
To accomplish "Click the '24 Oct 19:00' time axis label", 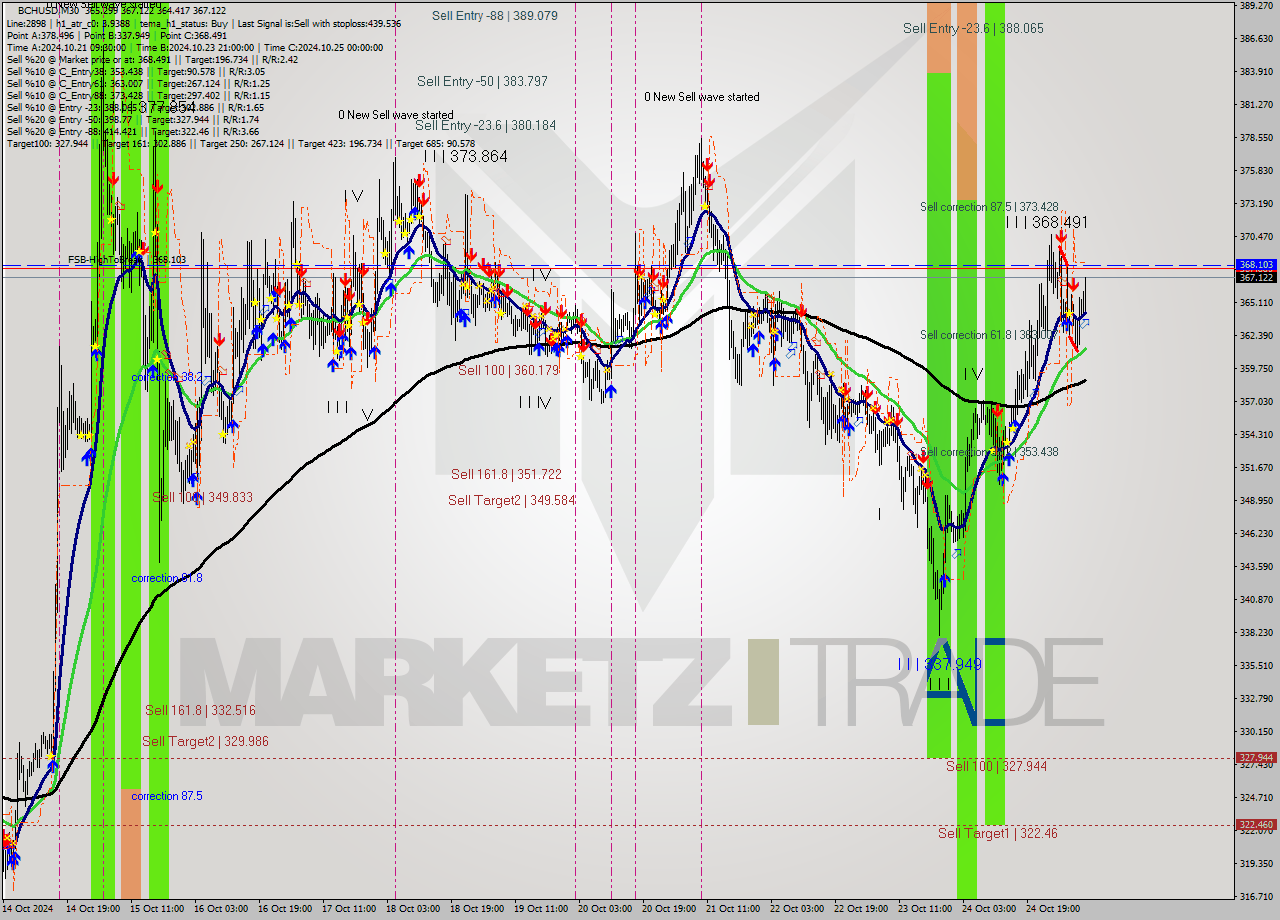I will 1053,909.
